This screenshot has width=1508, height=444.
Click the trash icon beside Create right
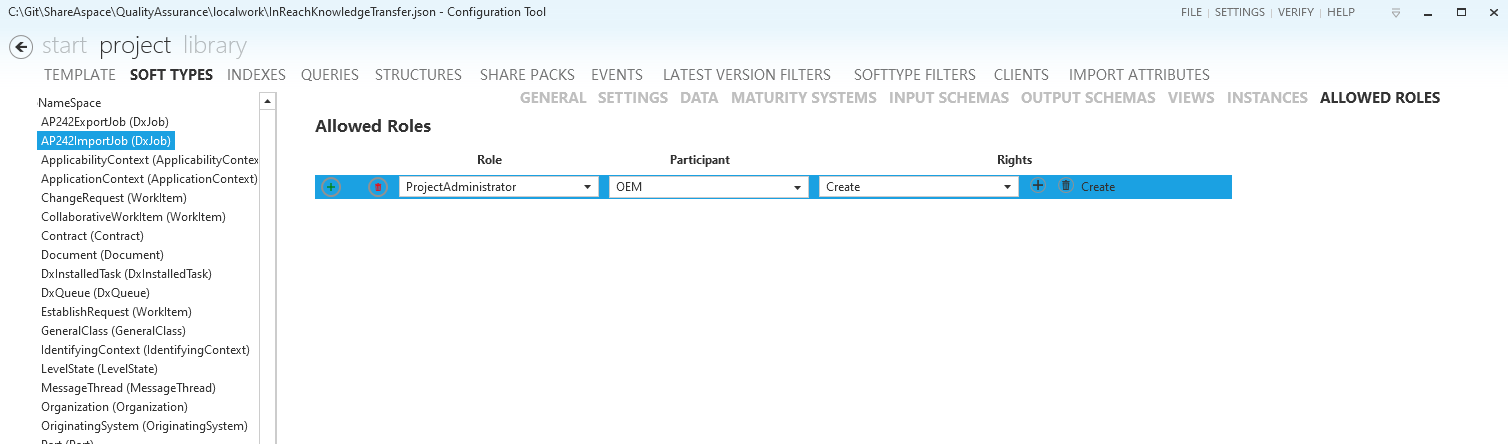[1066, 186]
